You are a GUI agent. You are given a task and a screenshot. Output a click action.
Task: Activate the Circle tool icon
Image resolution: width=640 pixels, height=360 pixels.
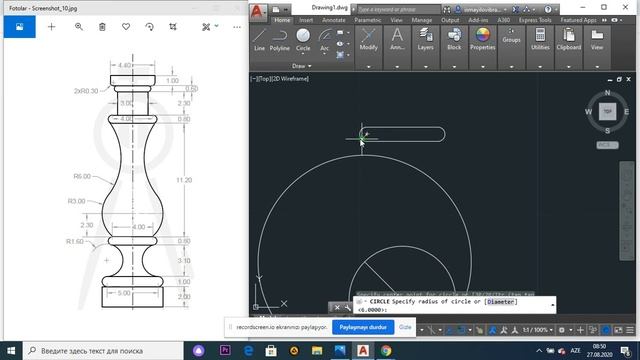coord(303,36)
